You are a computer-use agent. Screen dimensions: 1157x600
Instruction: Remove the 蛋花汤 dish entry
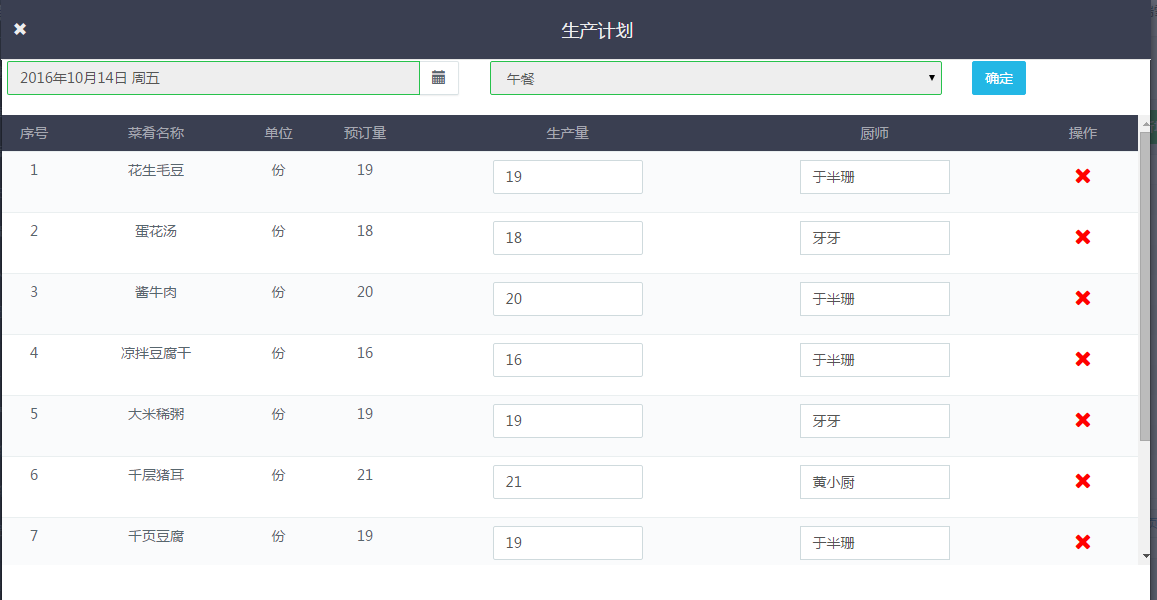pos(1082,238)
